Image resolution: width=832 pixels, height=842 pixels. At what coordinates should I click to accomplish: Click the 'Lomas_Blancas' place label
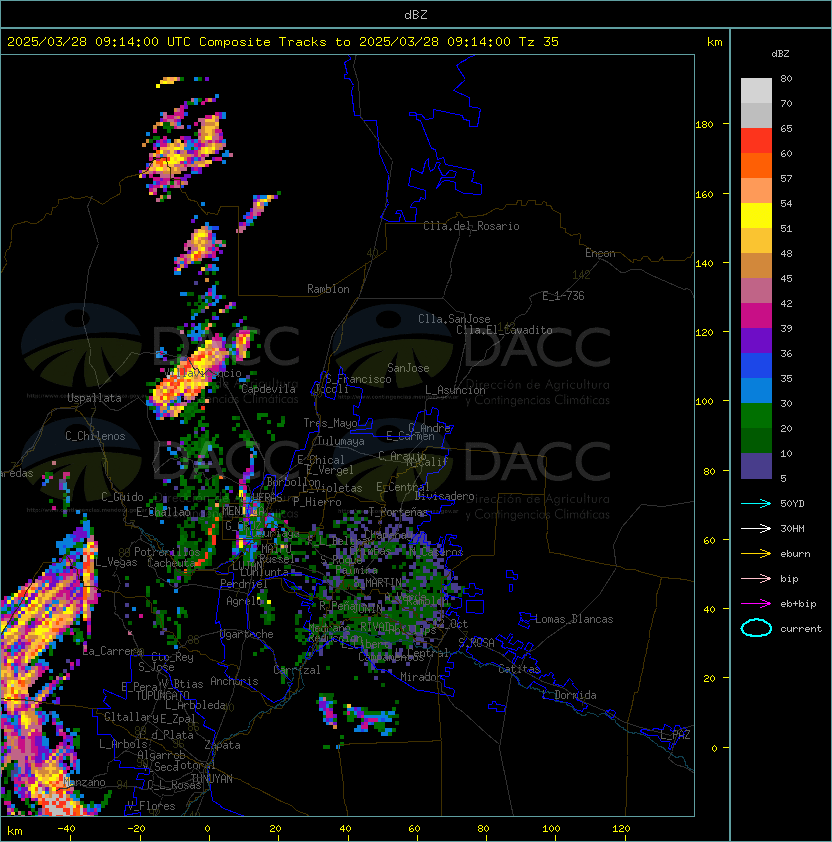click(x=574, y=619)
